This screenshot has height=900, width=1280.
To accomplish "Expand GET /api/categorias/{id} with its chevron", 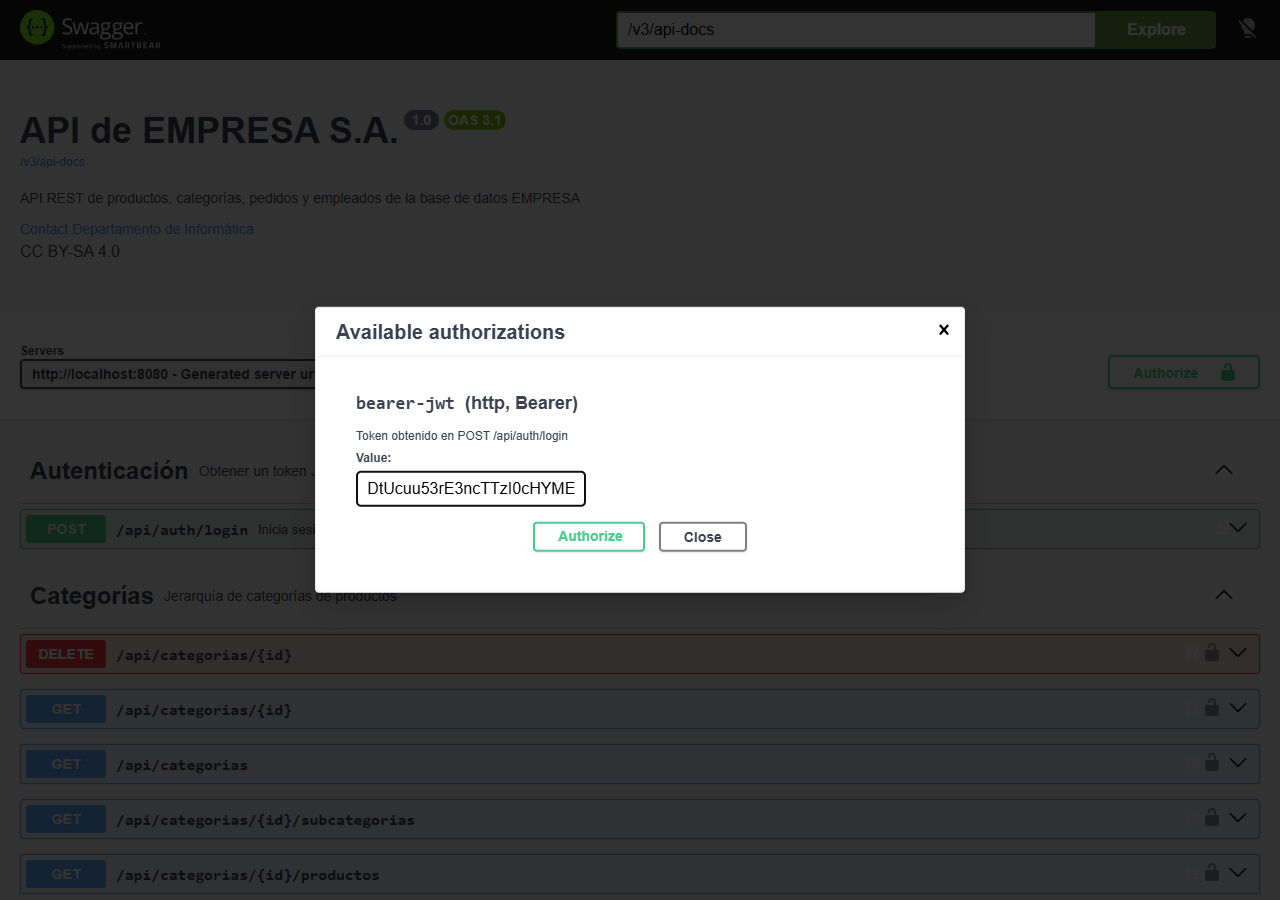I will coord(1238,708).
